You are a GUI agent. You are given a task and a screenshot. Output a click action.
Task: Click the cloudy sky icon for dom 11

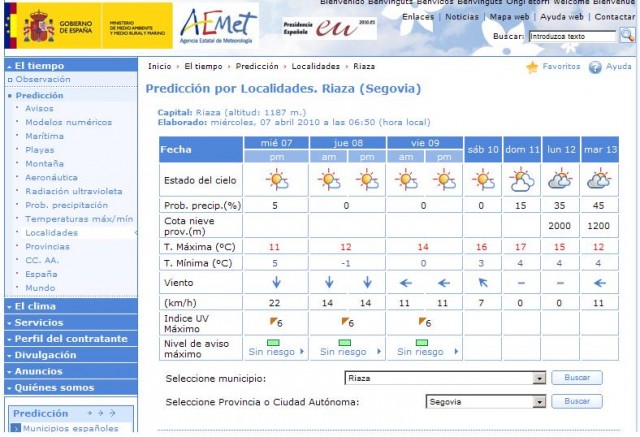click(521, 180)
